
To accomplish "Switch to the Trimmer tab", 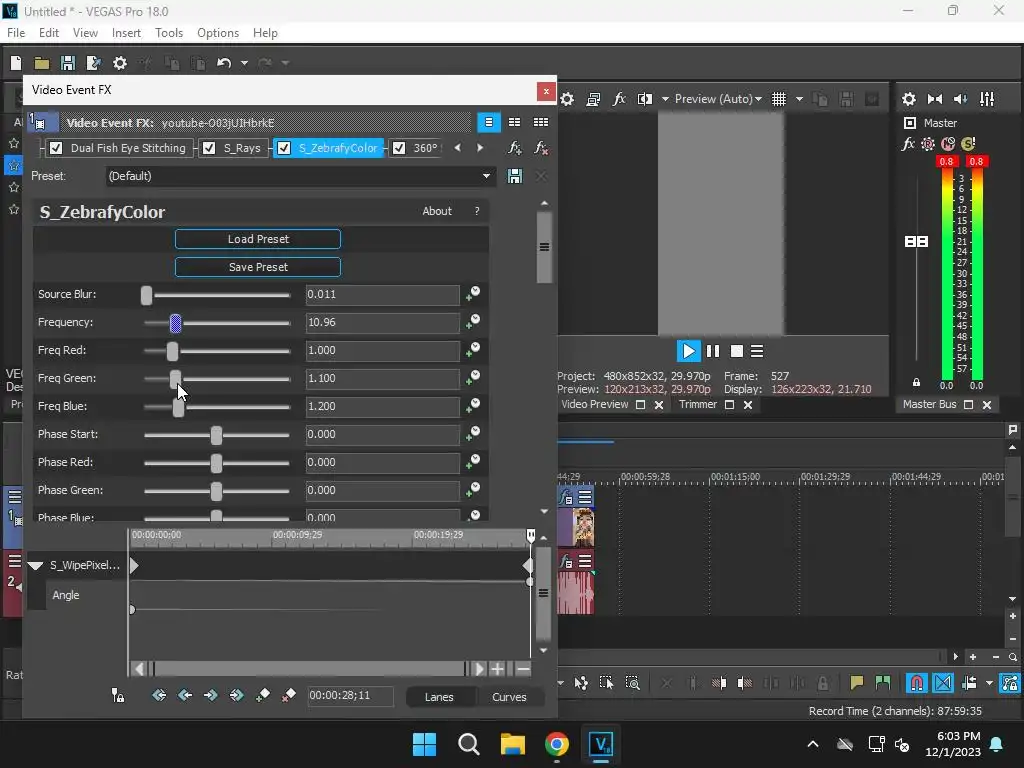I will point(697,405).
